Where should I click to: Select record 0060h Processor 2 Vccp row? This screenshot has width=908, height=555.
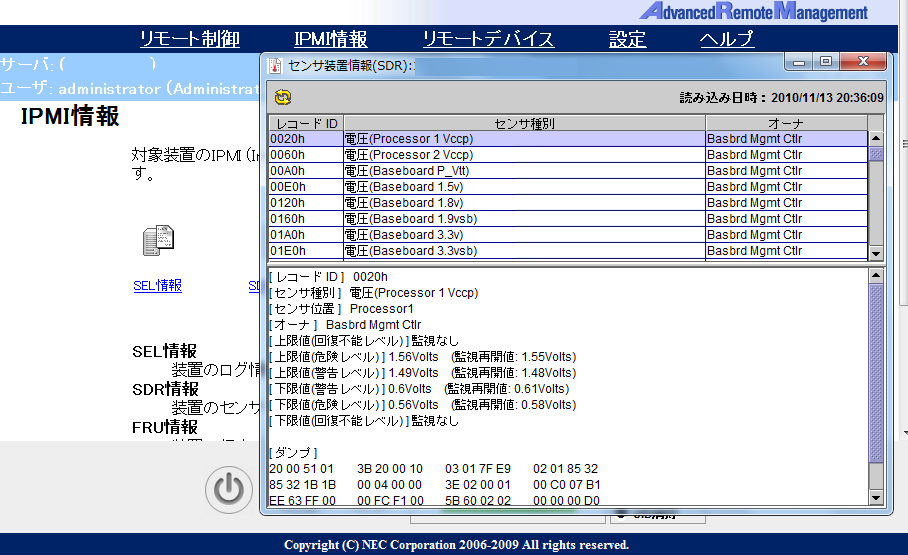click(568, 155)
